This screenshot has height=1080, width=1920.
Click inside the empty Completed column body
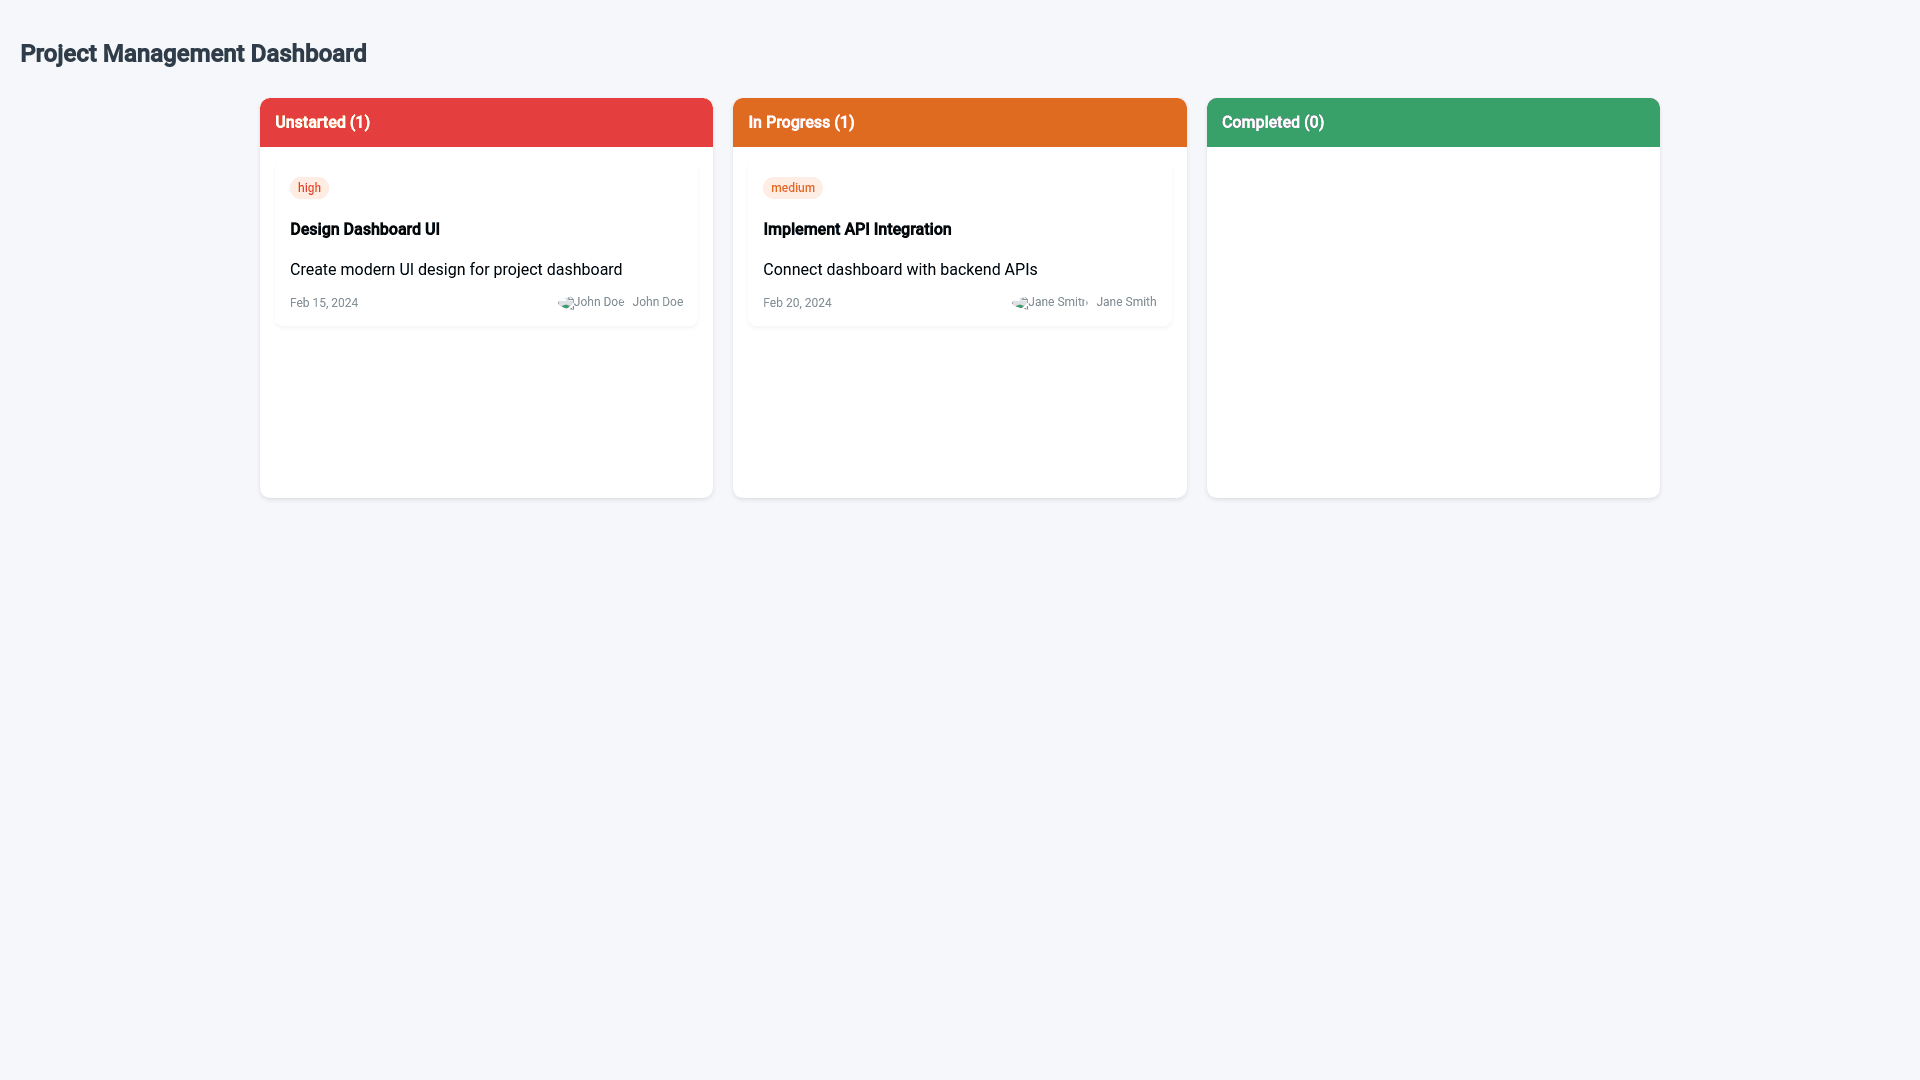click(x=1432, y=320)
